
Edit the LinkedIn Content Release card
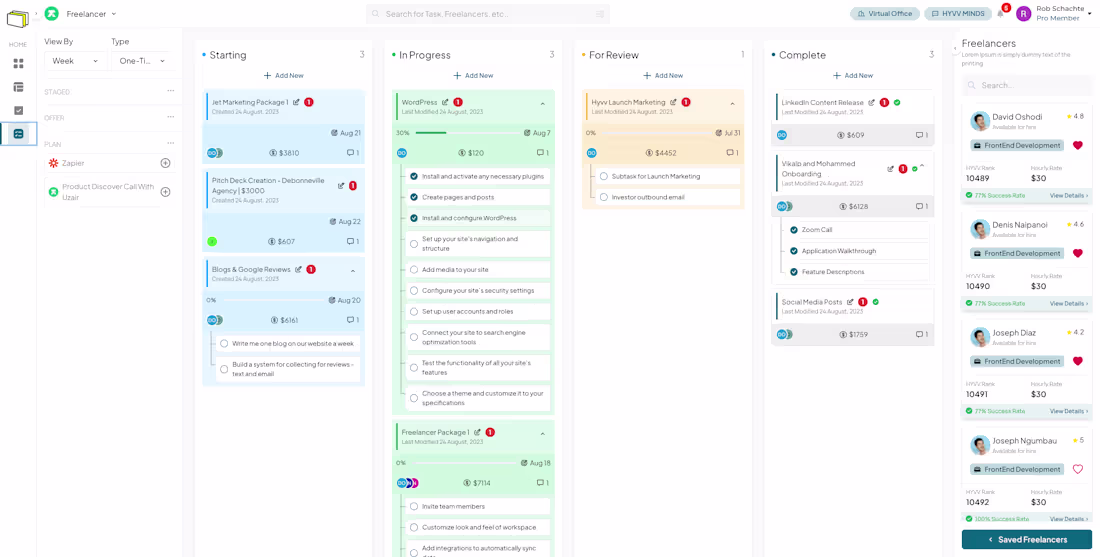click(x=871, y=102)
